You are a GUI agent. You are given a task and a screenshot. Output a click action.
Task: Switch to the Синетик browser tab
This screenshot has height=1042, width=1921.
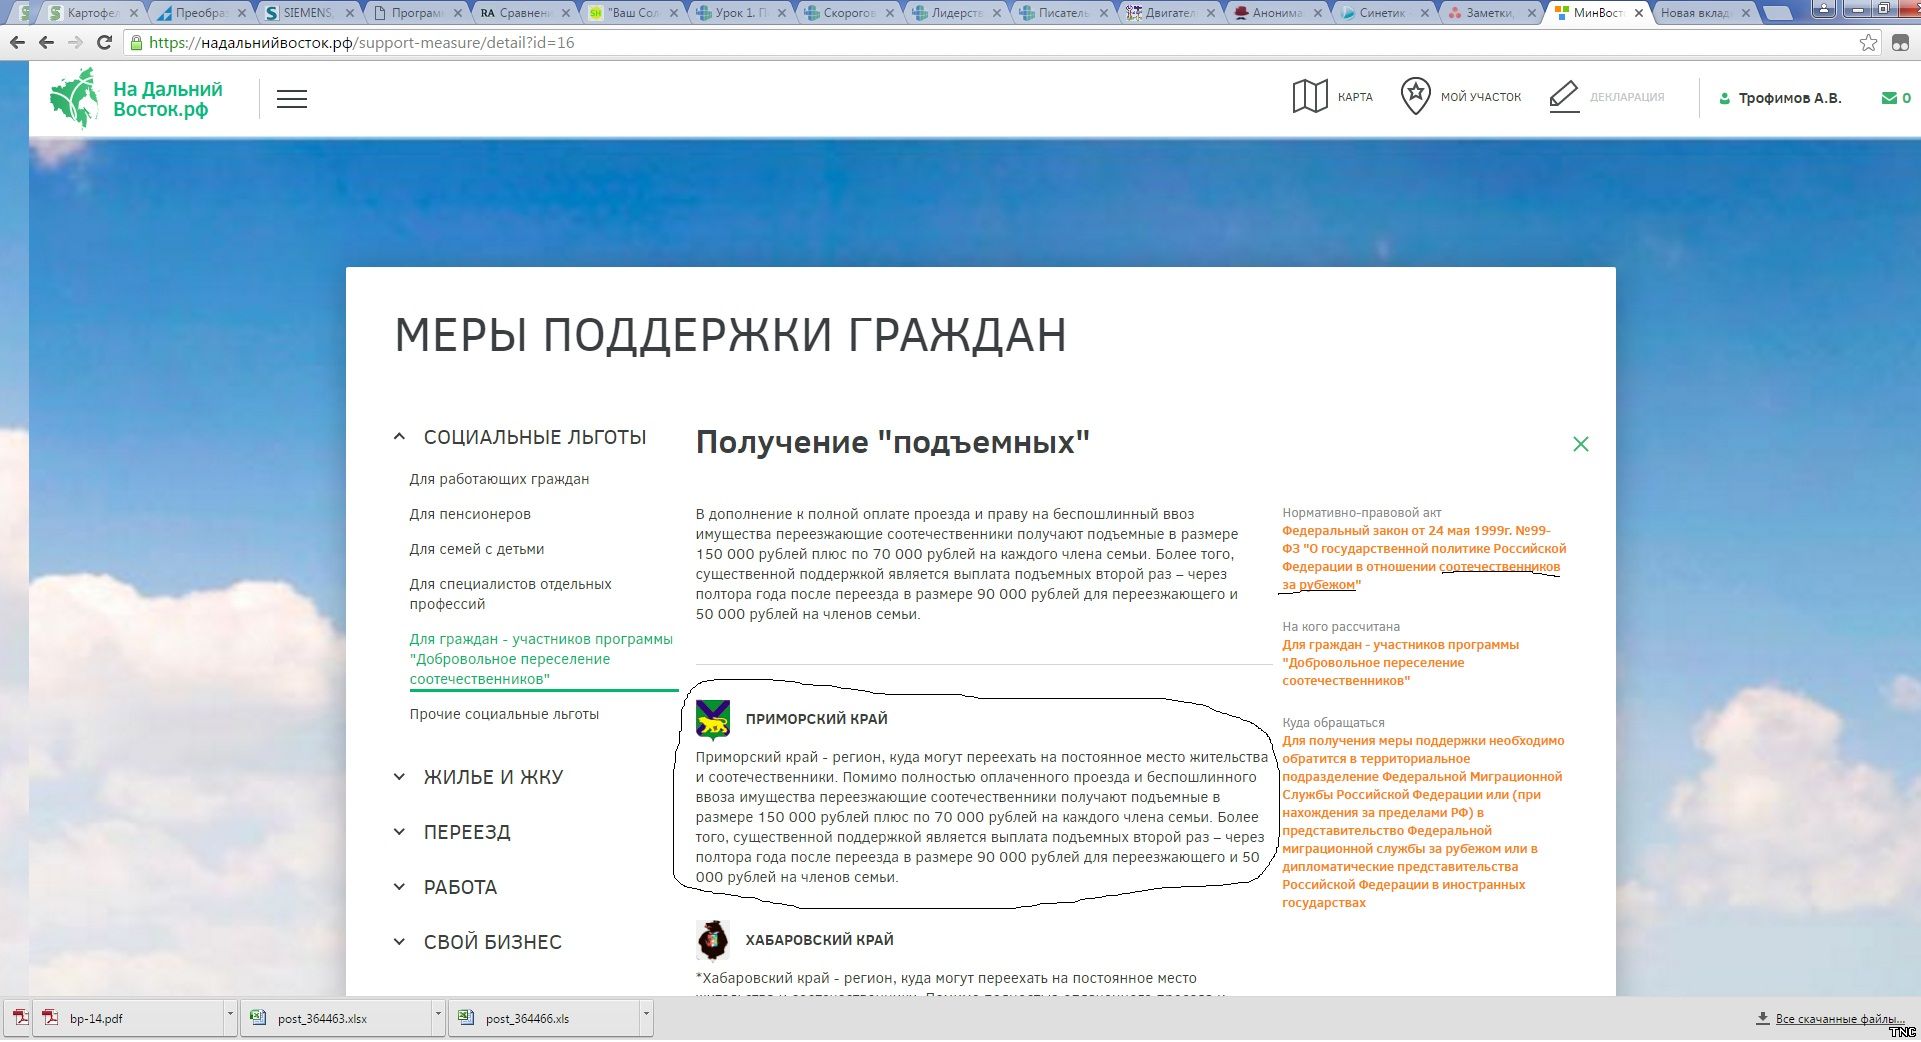click(1383, 13)
